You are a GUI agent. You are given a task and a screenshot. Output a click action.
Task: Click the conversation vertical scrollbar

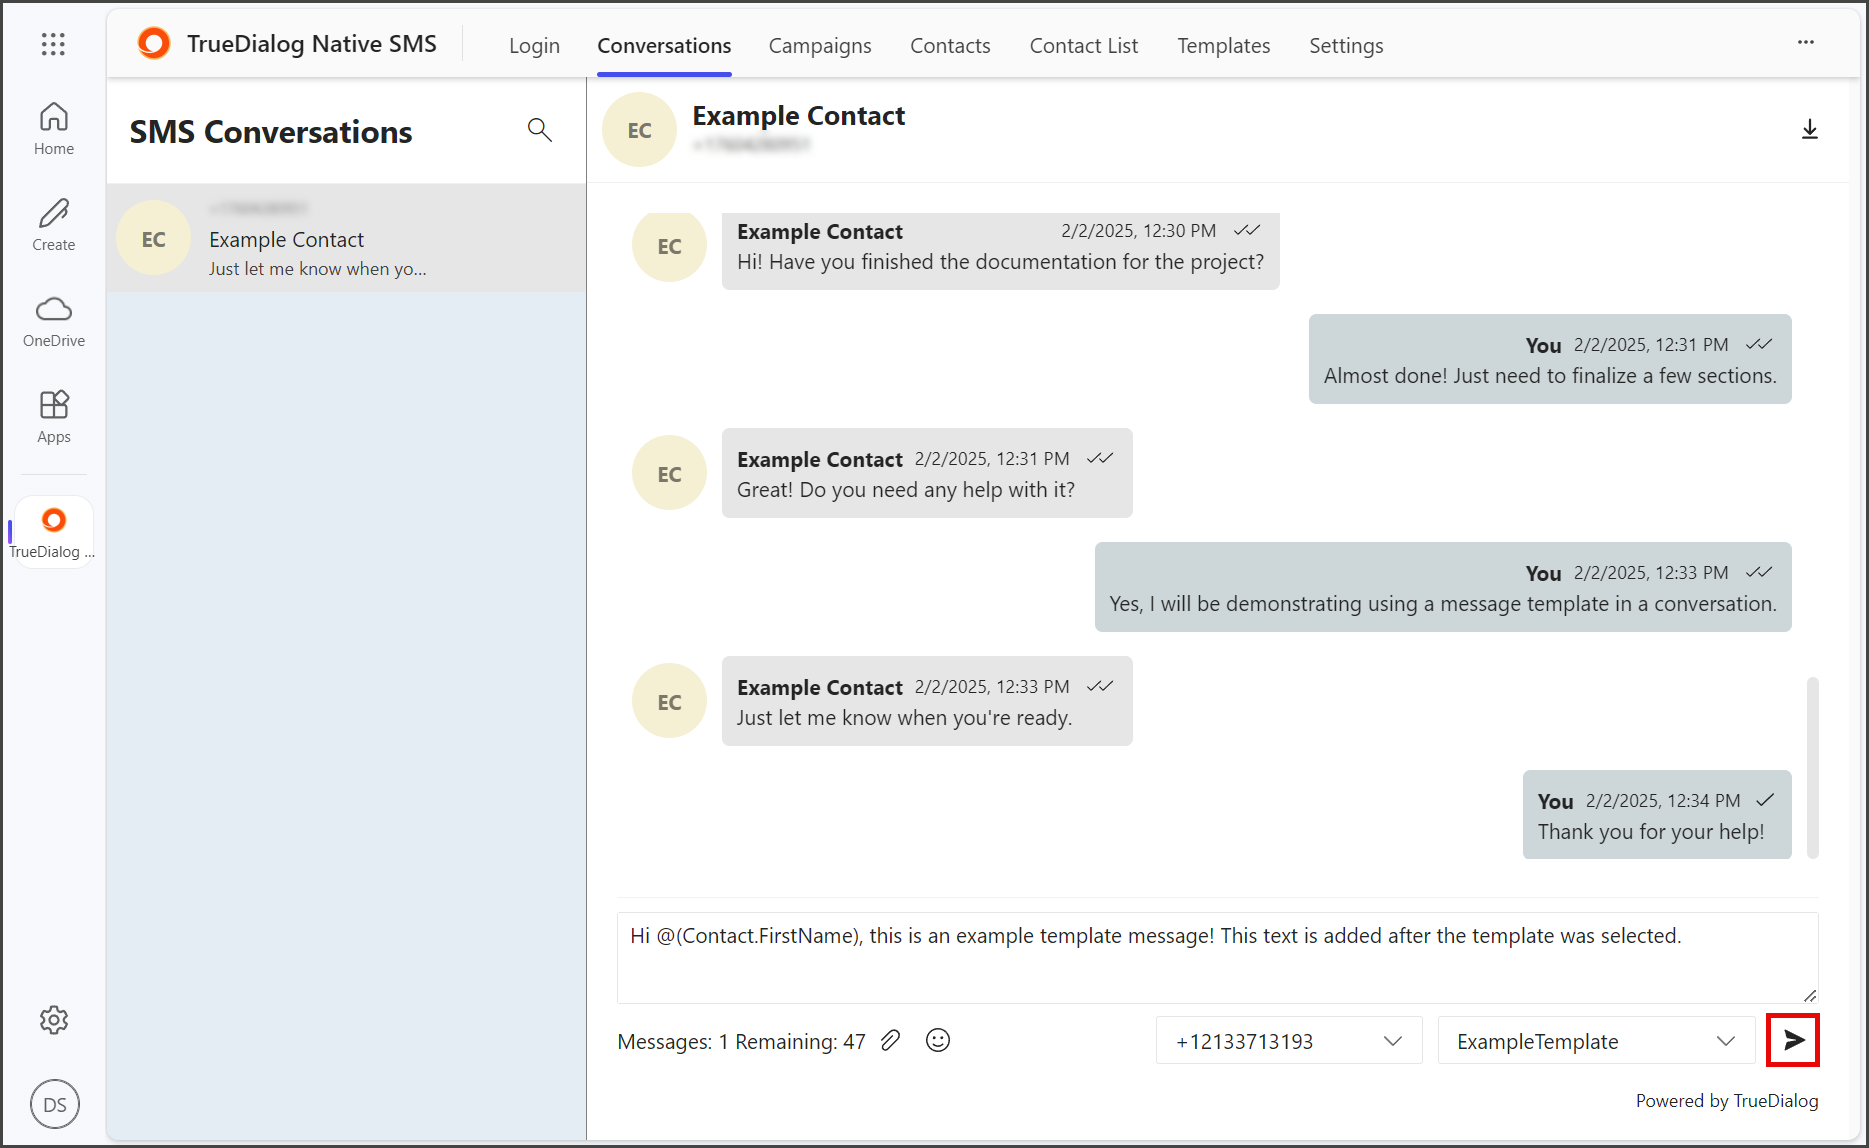point(1812,767)
